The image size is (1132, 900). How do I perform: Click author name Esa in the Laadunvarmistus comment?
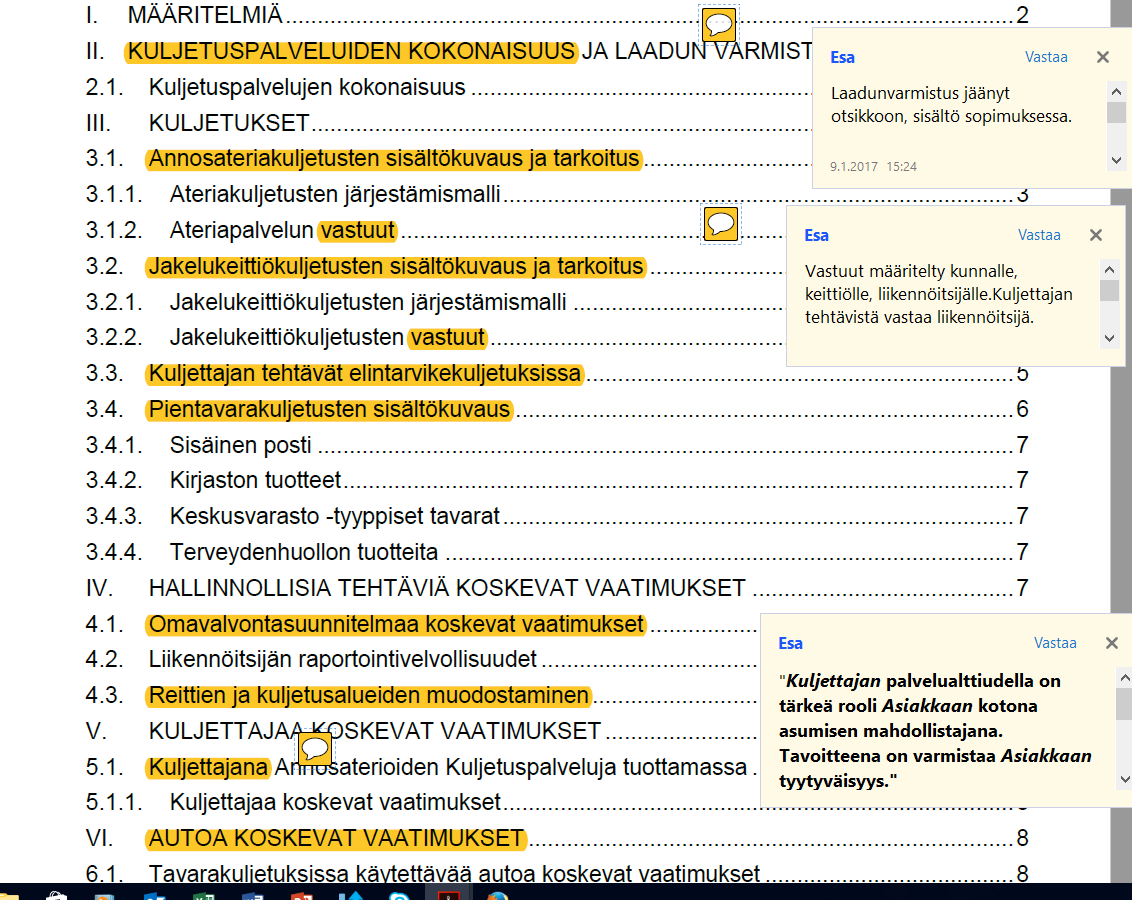point(843,58)
